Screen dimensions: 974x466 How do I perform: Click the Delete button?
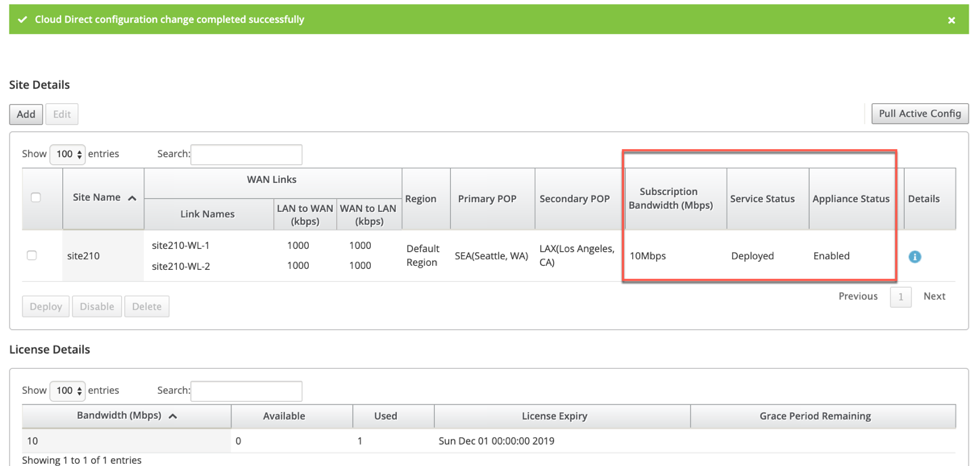click(147, 306)
